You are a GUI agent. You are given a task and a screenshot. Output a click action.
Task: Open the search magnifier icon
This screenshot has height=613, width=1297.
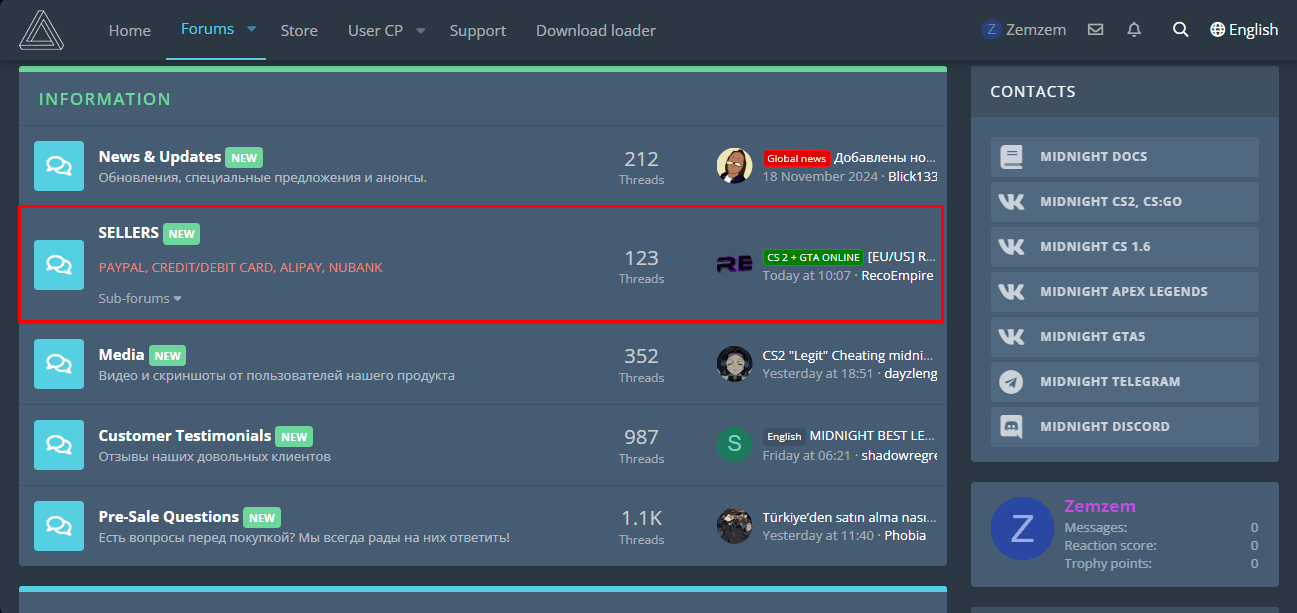[1181, 30]
